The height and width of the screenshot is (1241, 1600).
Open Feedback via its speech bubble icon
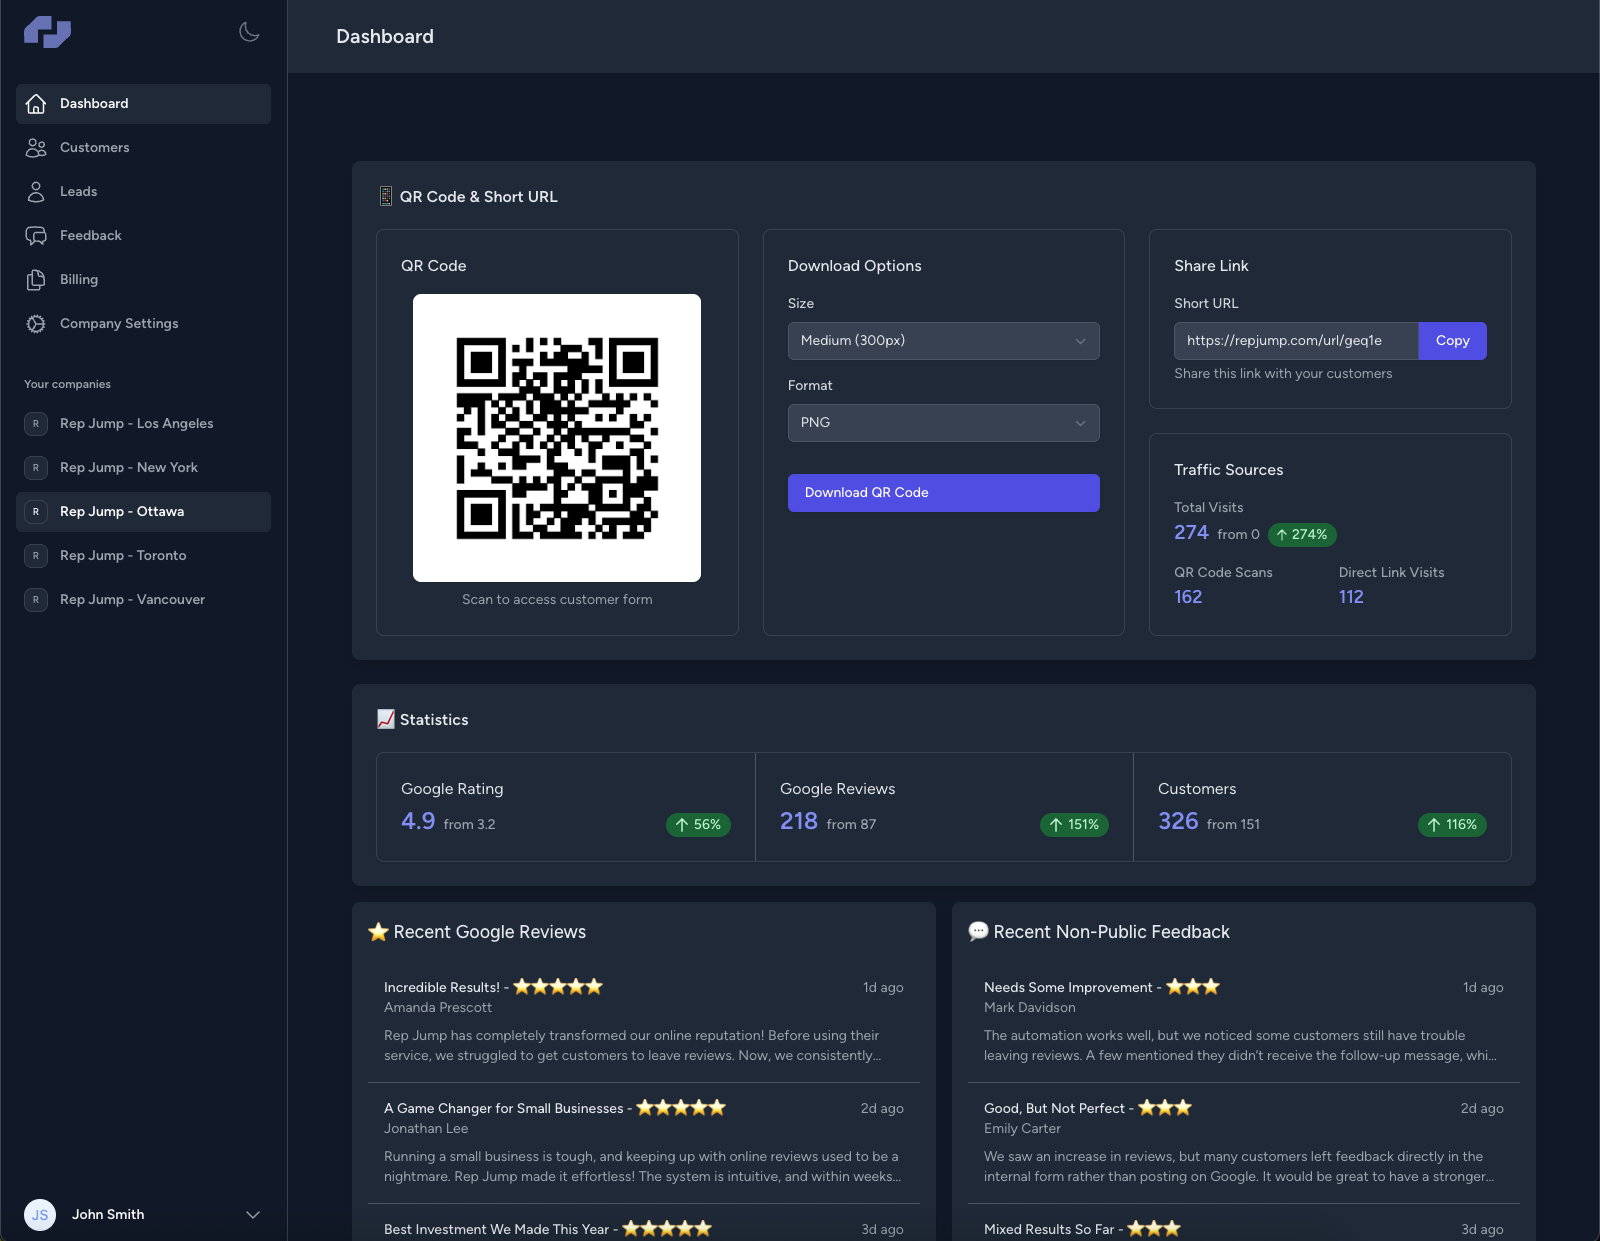point(36,235)
